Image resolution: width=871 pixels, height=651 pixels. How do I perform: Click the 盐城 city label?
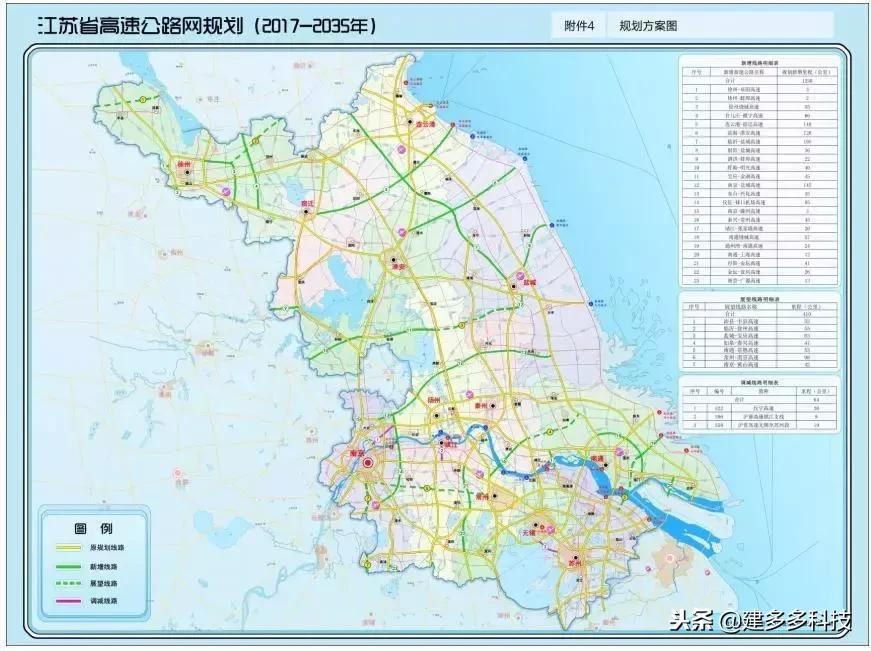point(530,283)
